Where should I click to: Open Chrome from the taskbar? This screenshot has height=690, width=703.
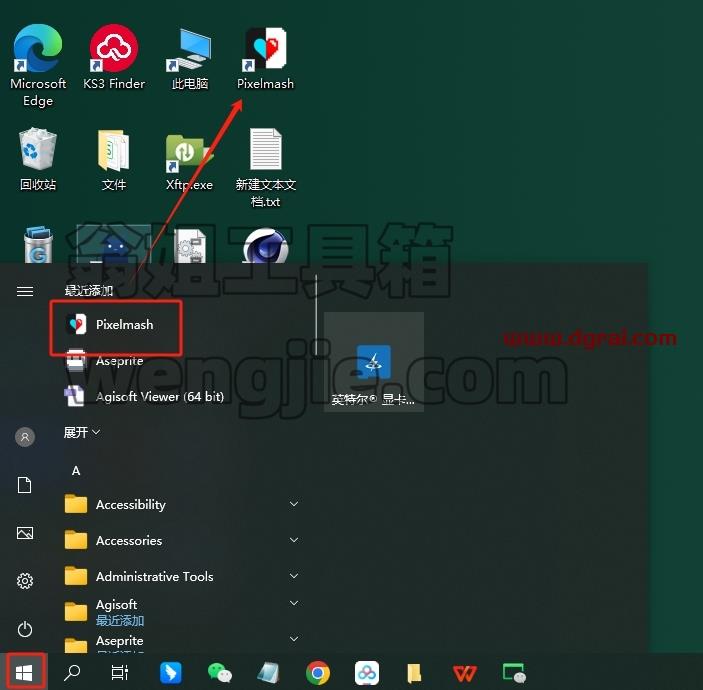[x=317, y=673]
